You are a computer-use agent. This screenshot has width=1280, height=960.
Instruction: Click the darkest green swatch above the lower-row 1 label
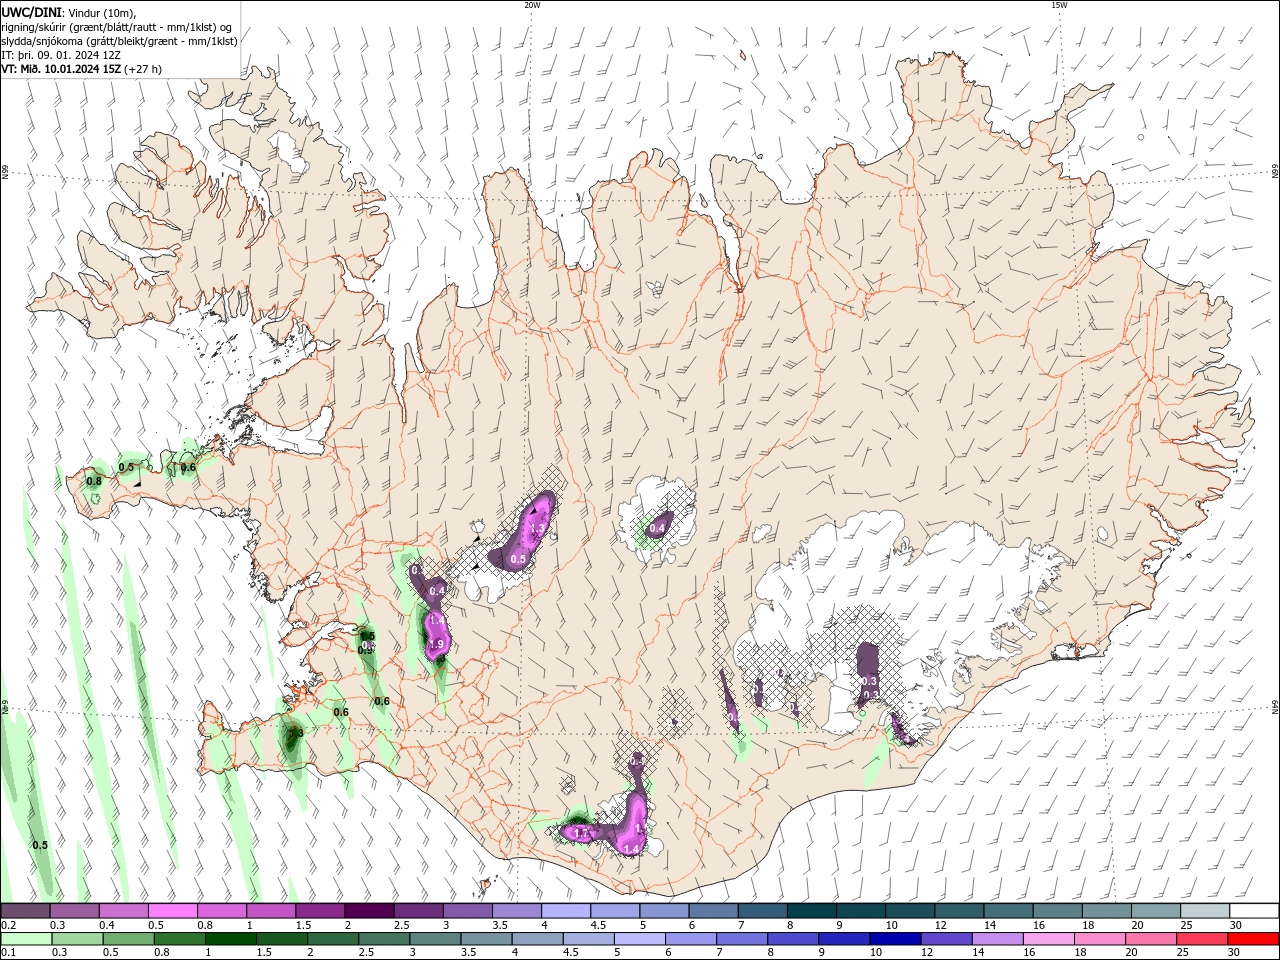231,939
